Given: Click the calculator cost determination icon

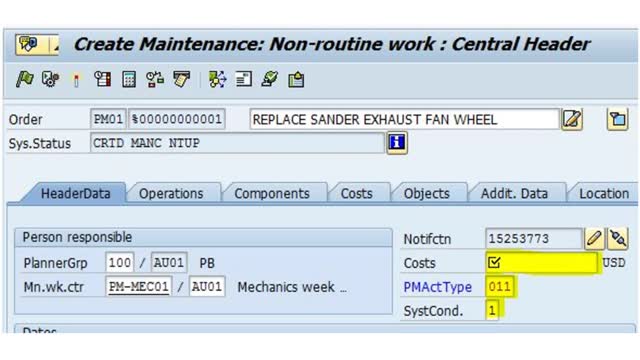Looking at the screenshot, I should 129,79.
